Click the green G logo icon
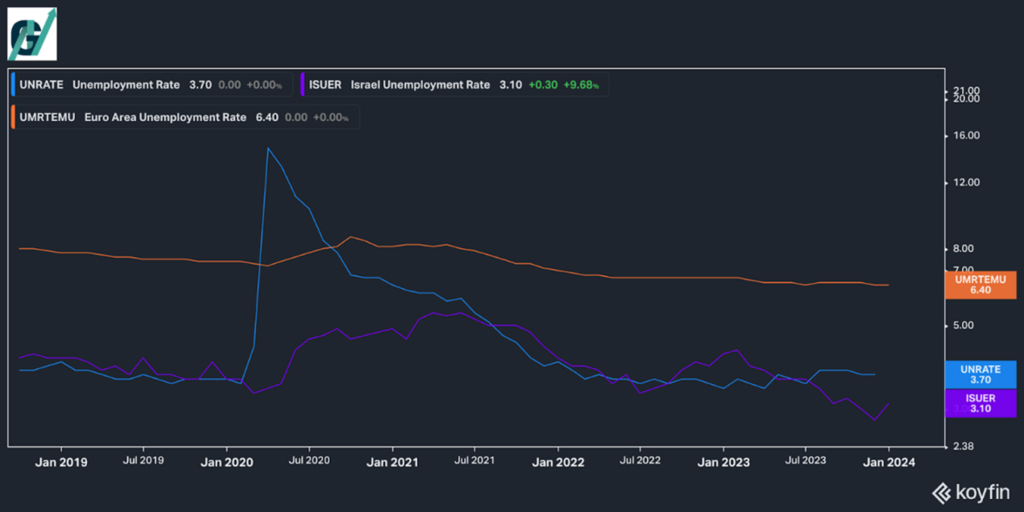 [32, 34]
